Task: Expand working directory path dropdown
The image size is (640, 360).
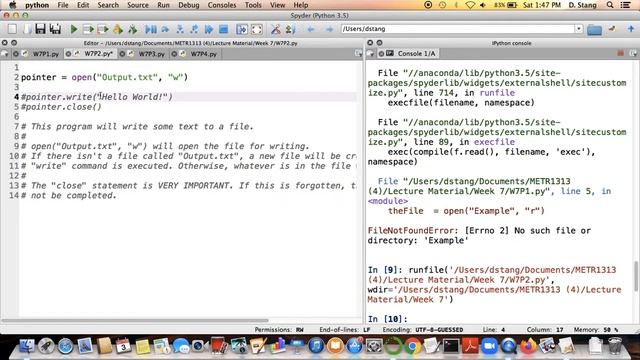Action: [579, 29]
